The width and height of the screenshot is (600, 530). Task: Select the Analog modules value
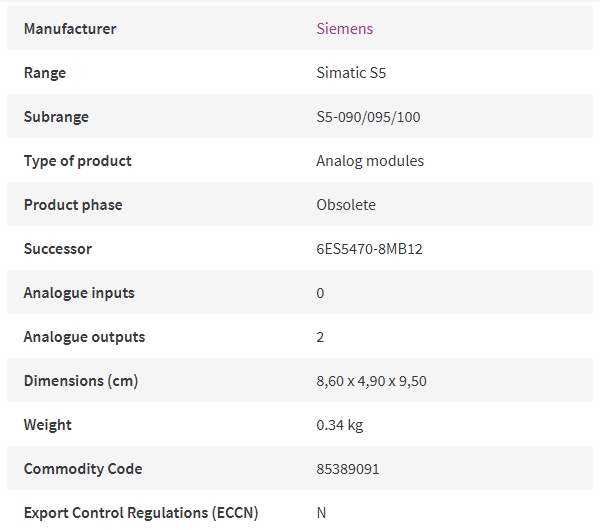[370, 161]
